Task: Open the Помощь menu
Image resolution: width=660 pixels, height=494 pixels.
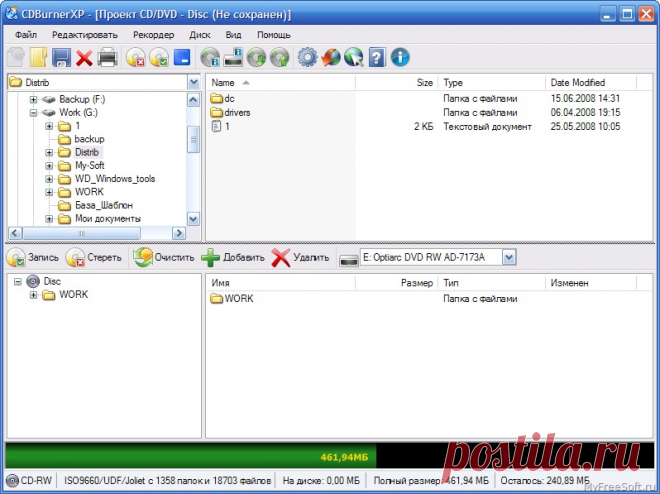Action: 274,35
